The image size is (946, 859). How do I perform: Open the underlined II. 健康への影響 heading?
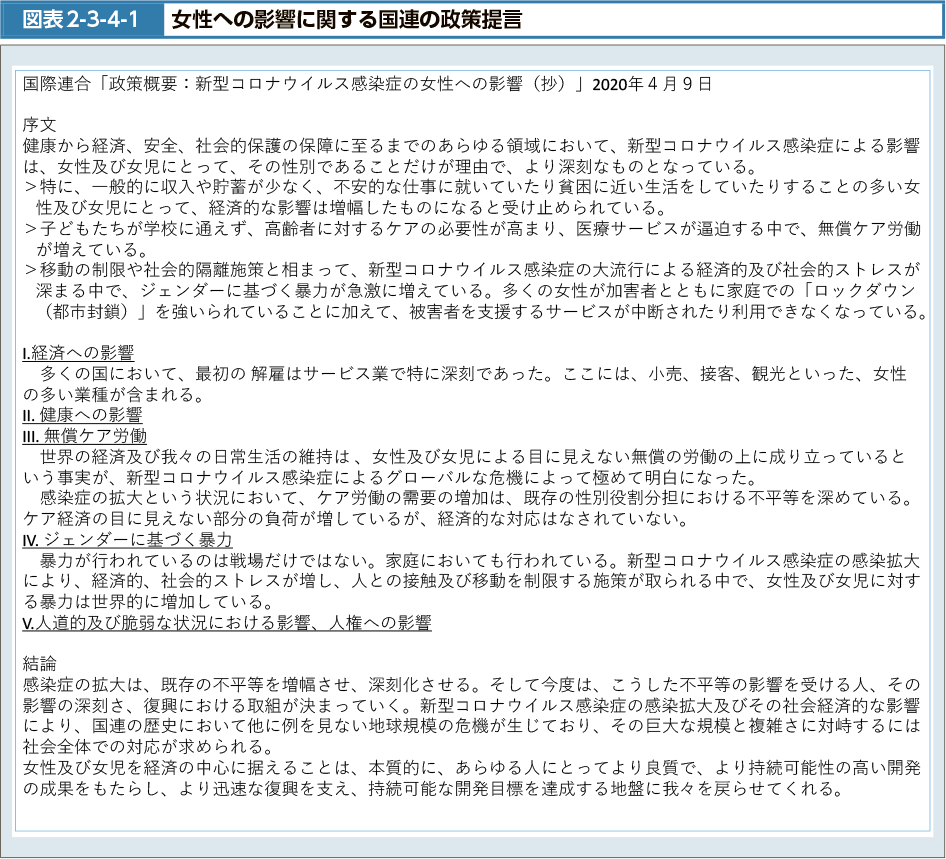coord(82,414)
